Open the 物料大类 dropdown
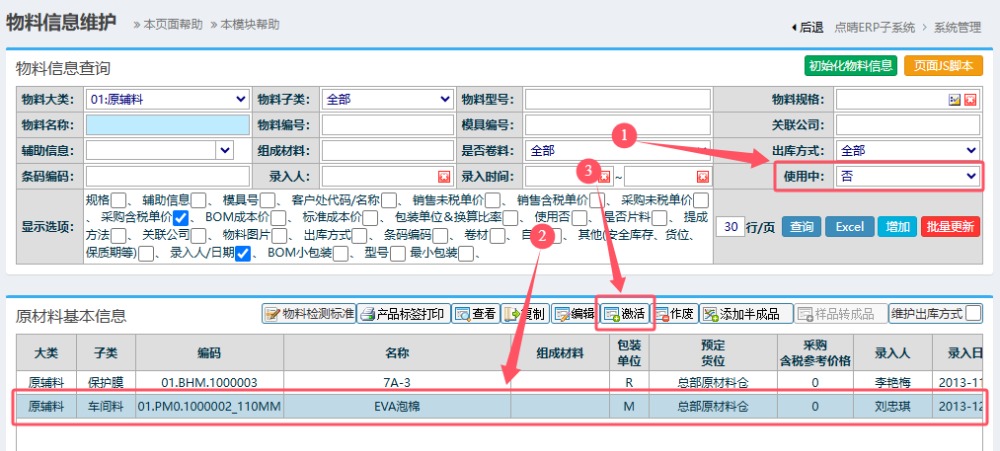Image resolution: width=1000 pixels, height=451 pixels. [x=167, y=99]
